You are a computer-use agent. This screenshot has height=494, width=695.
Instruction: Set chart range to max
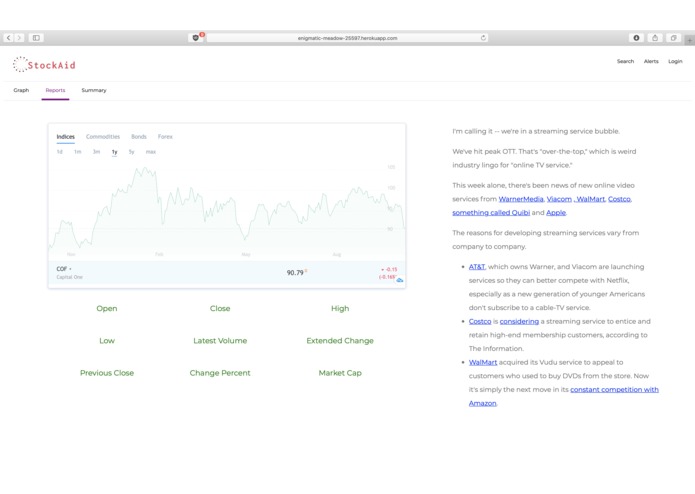pyautogui.click(x=151, y=152)
